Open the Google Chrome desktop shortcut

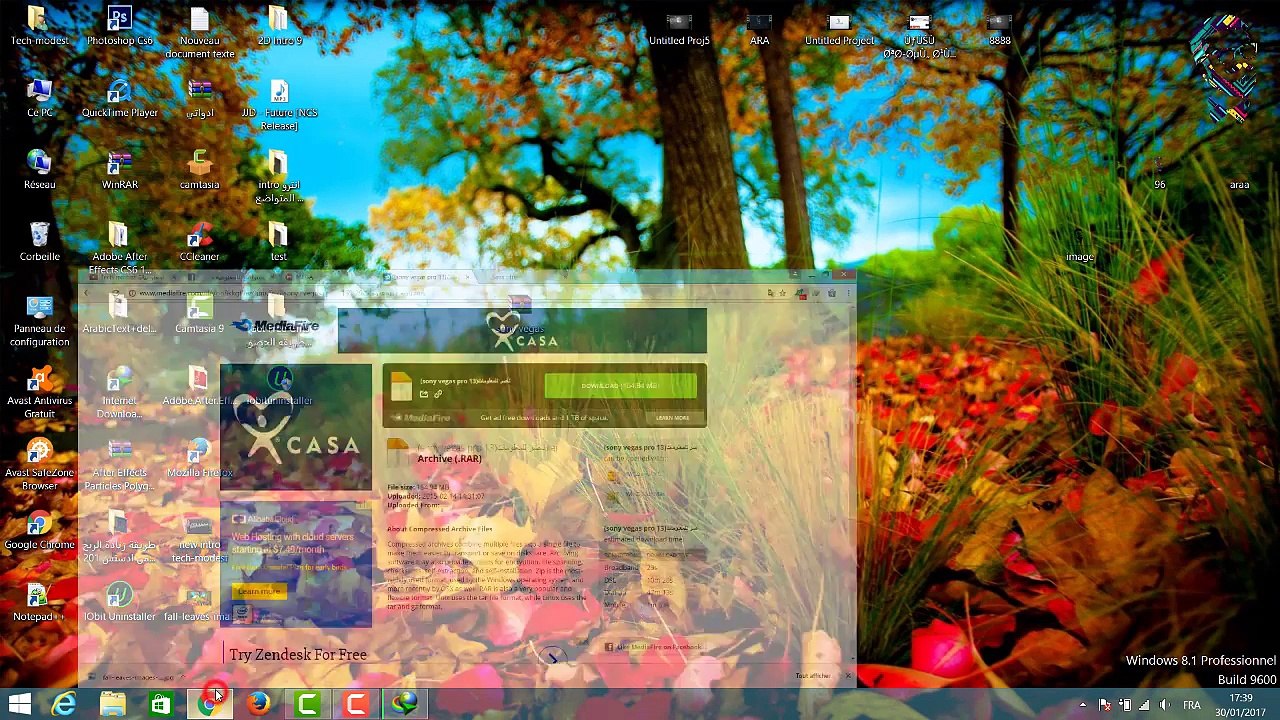tap(39, 531)
